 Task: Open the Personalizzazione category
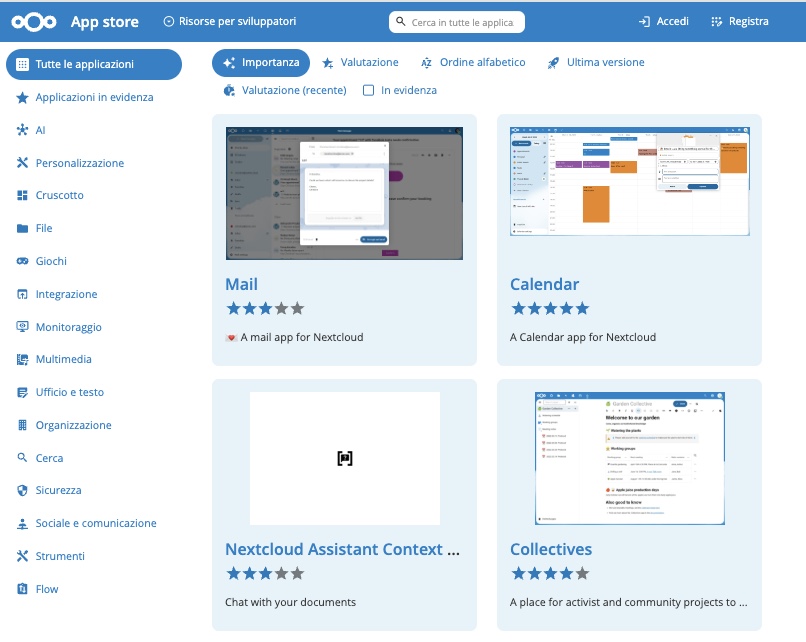point(80,163)
